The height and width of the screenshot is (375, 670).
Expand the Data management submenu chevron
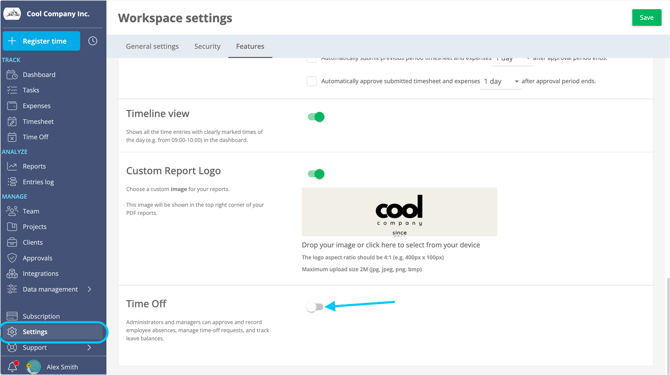coord(89,289)
